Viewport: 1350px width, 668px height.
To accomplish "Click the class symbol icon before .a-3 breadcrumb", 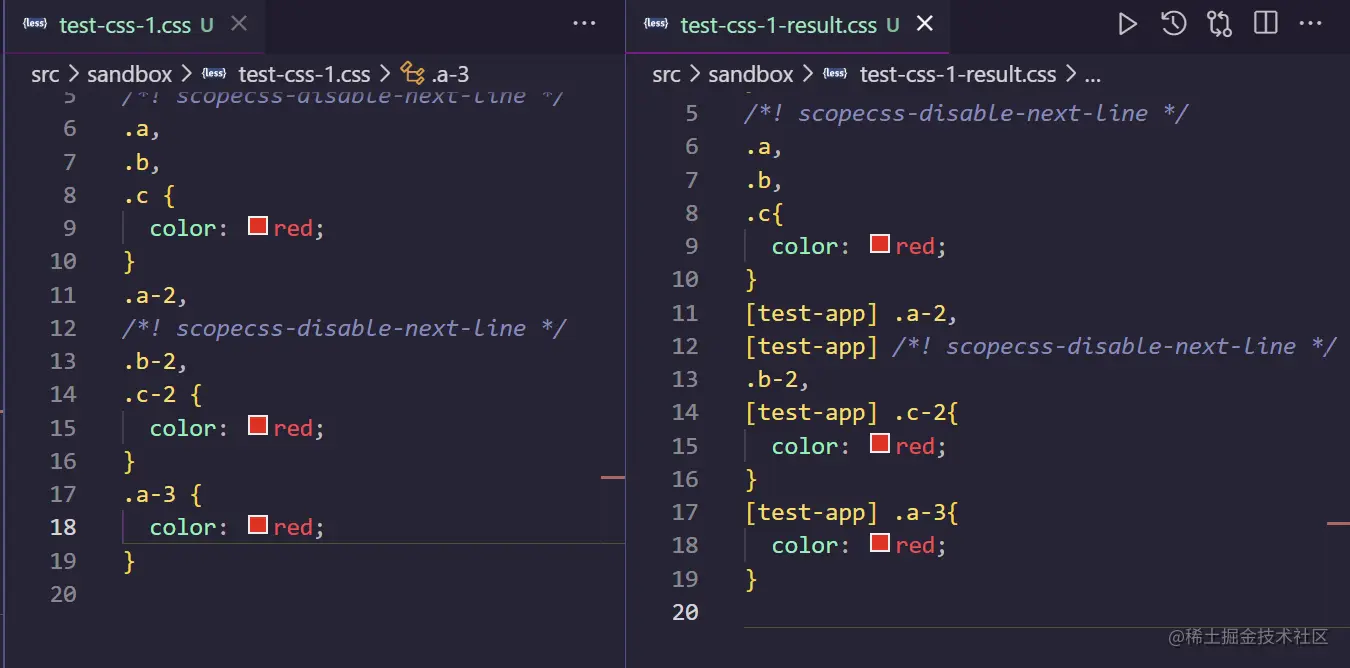I will (412, 73).
